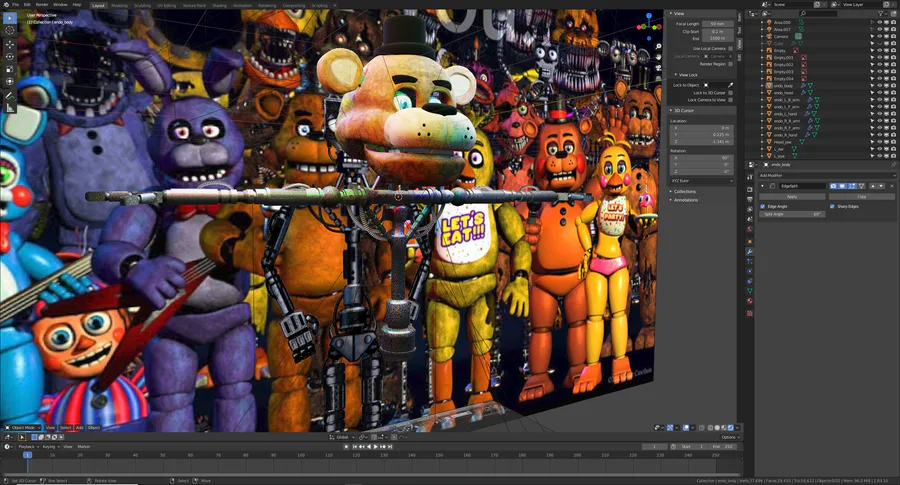Uncheck the Edge Angle checkbox

pyautogui.click(x=763, y=206)
